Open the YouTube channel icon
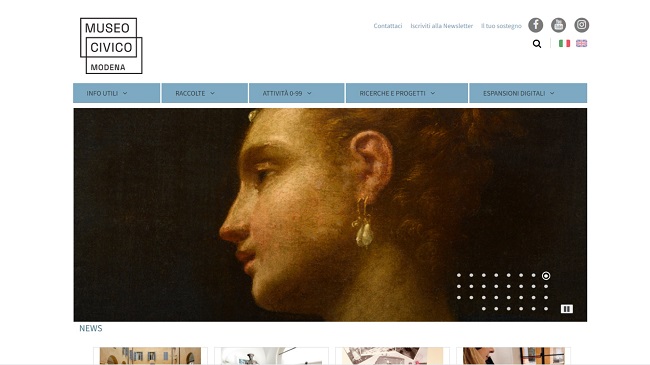The width and height of the screenshot is (650, 365). pos(558,25)
